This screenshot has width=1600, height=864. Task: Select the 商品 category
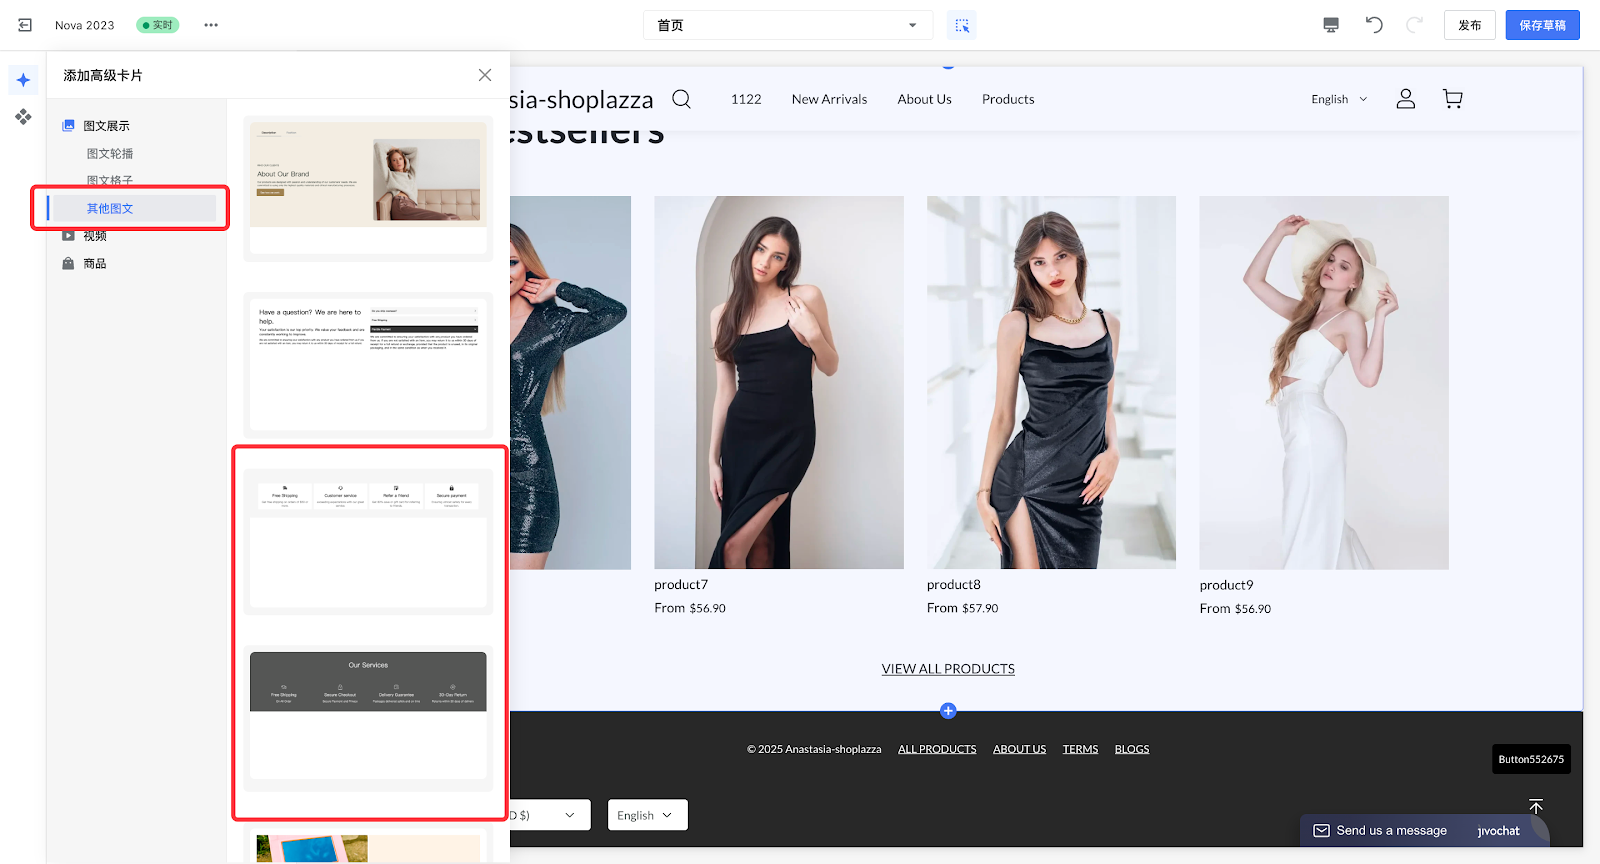(95, 264)
